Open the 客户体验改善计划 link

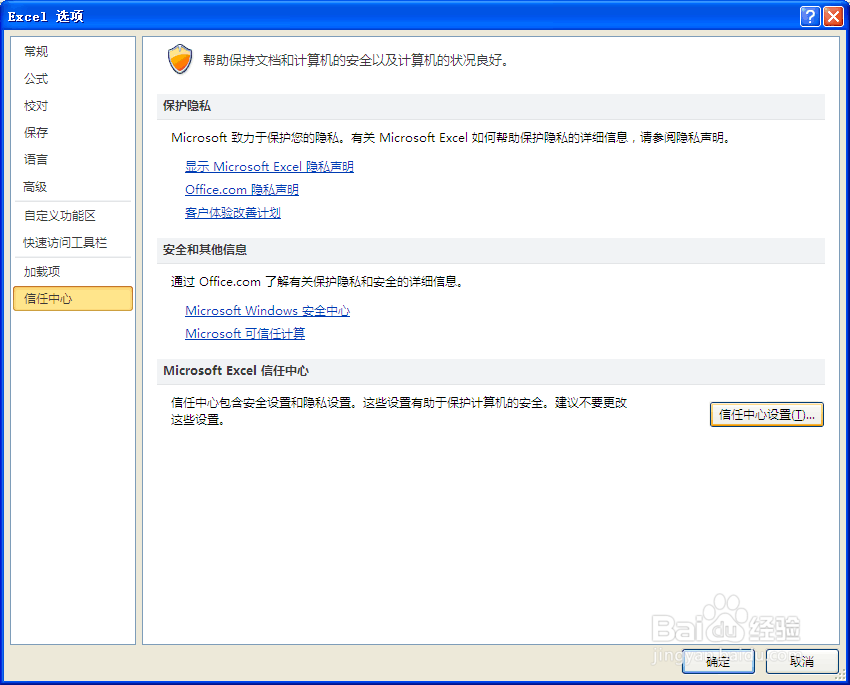point(233,212)
